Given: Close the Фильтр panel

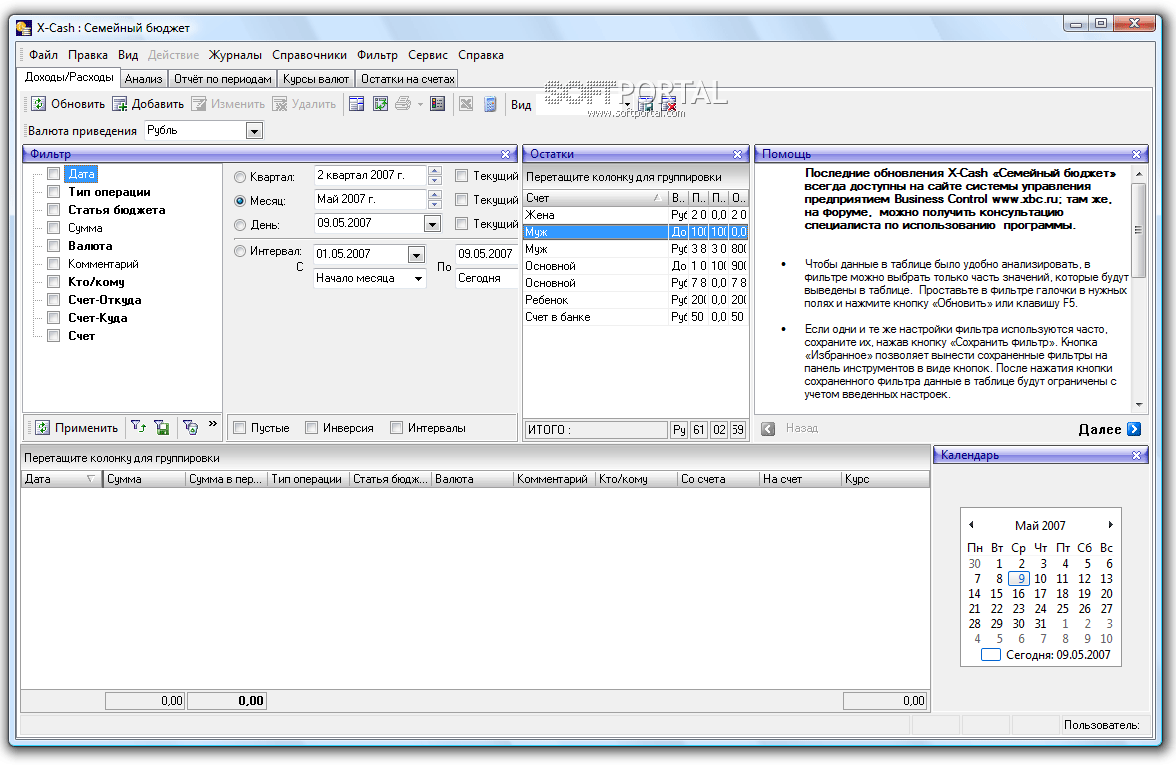Looking at the screenshot, I should coord(506,154).
